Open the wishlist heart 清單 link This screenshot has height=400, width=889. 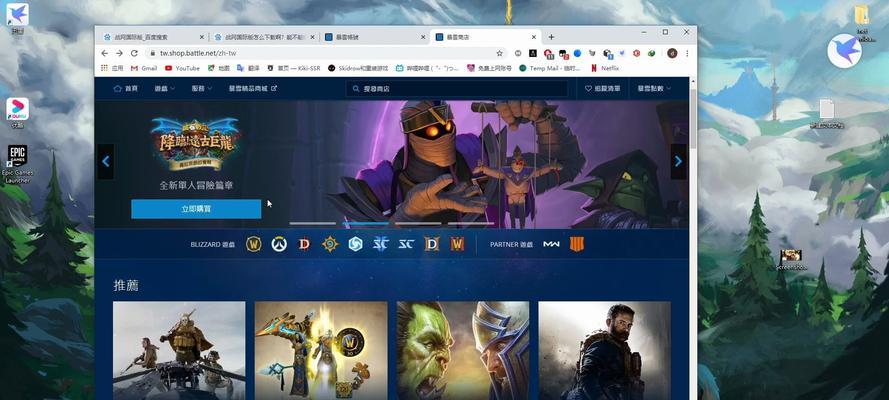click(x=603, y=89)
